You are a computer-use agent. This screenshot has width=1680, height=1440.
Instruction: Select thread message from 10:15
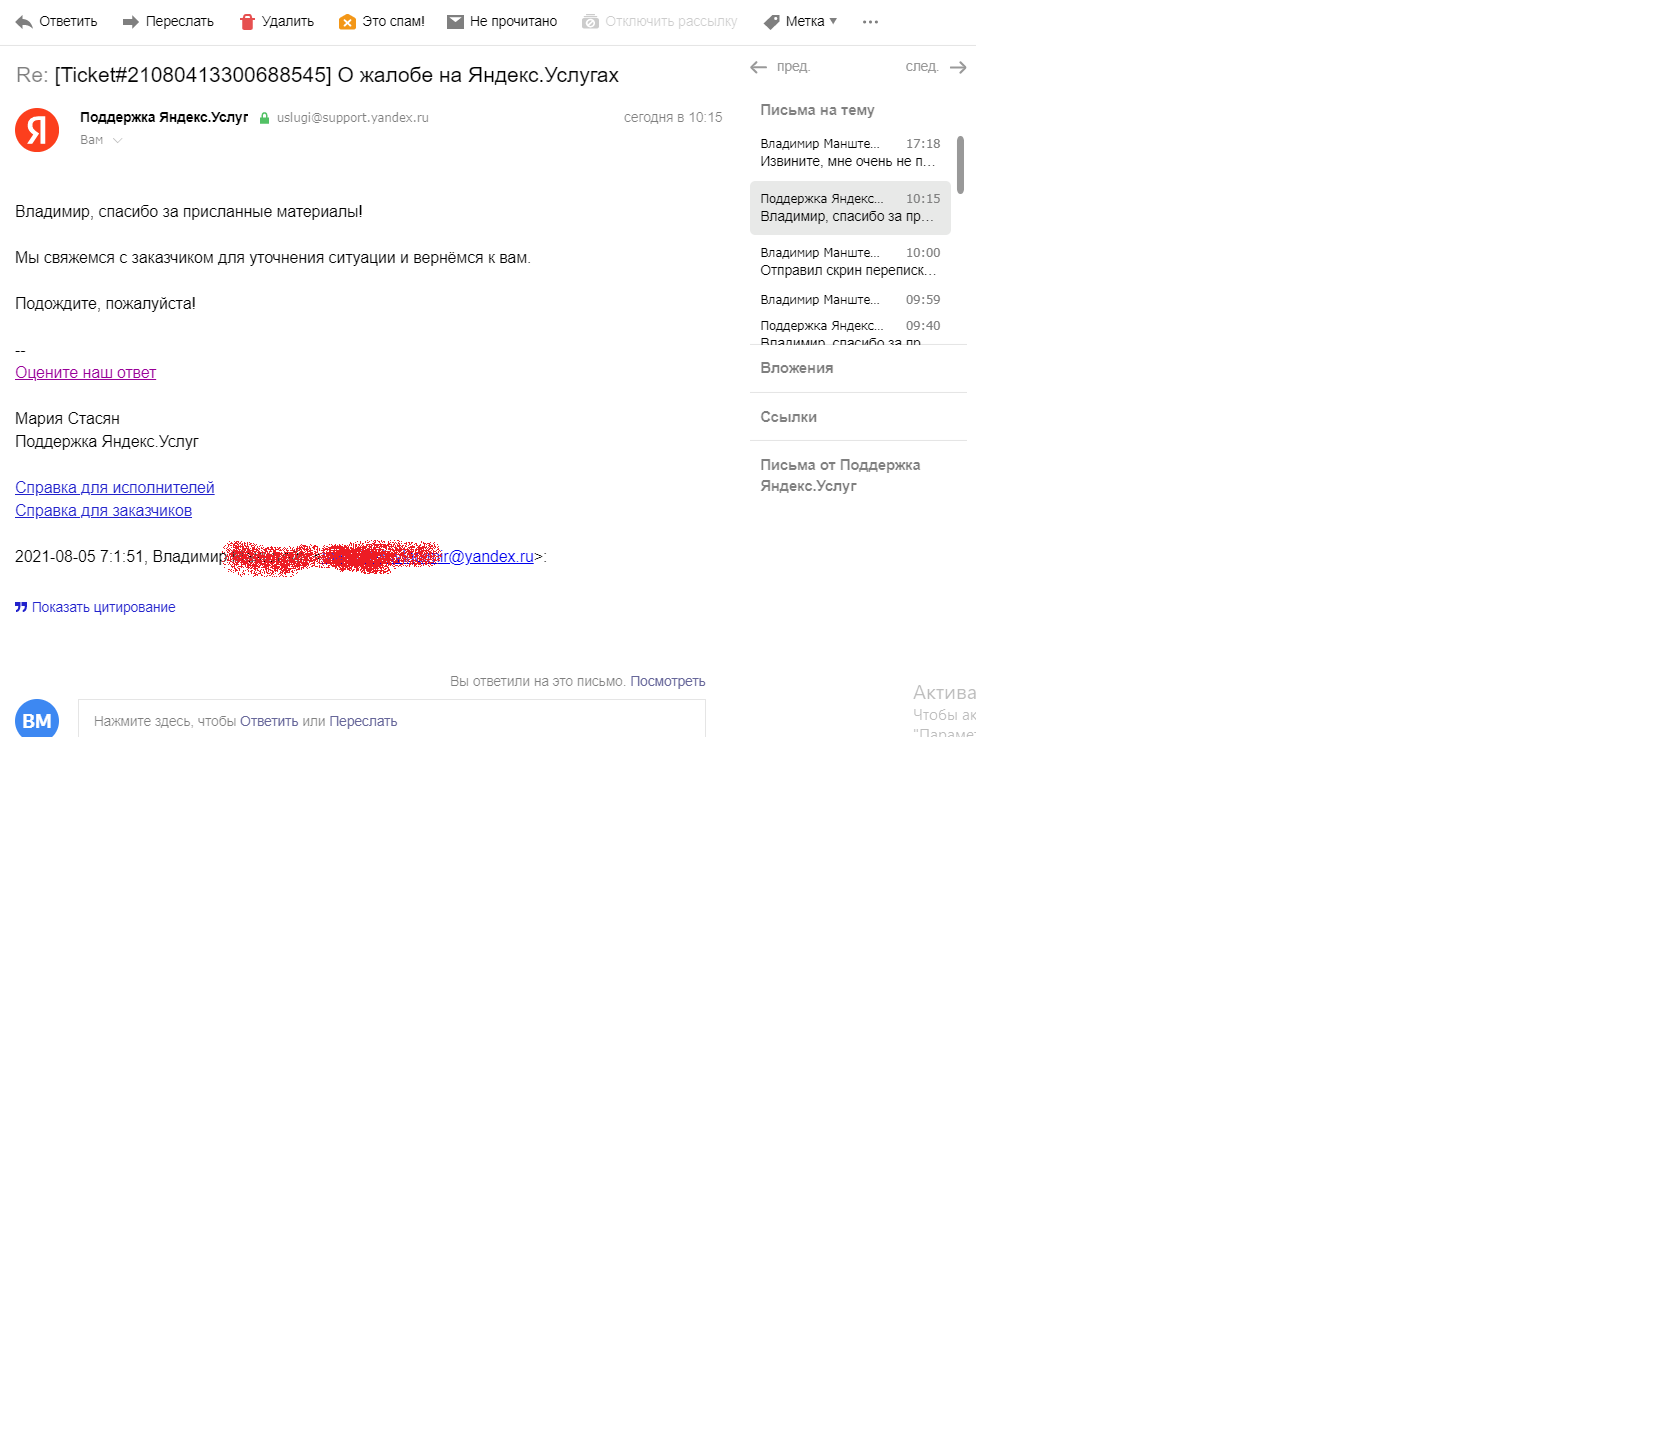pyautogui.click(x=850, y=207)
